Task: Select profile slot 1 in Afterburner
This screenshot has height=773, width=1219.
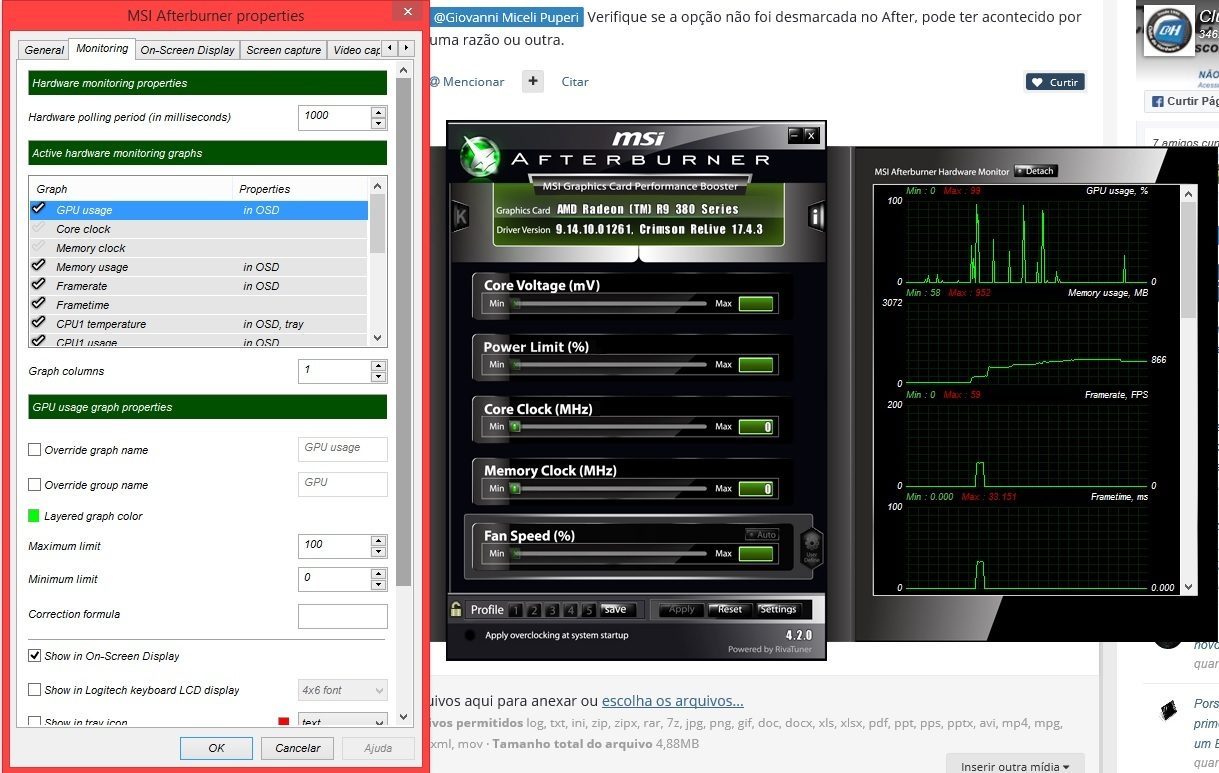Action: [x=516, y=610]
